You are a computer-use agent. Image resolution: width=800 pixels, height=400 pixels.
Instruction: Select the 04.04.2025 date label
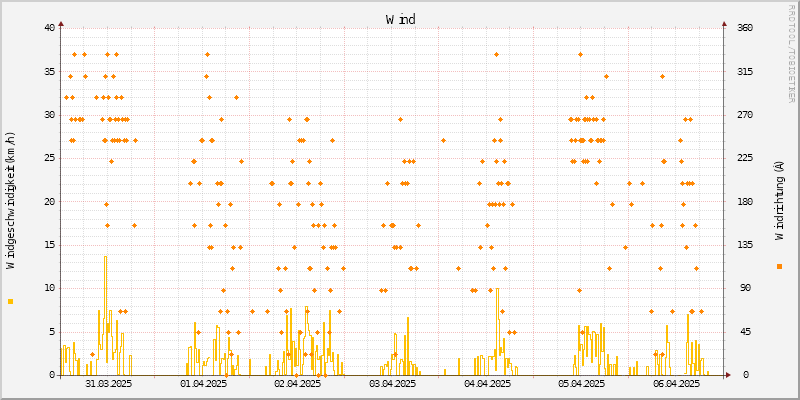(x=486, y=383)
